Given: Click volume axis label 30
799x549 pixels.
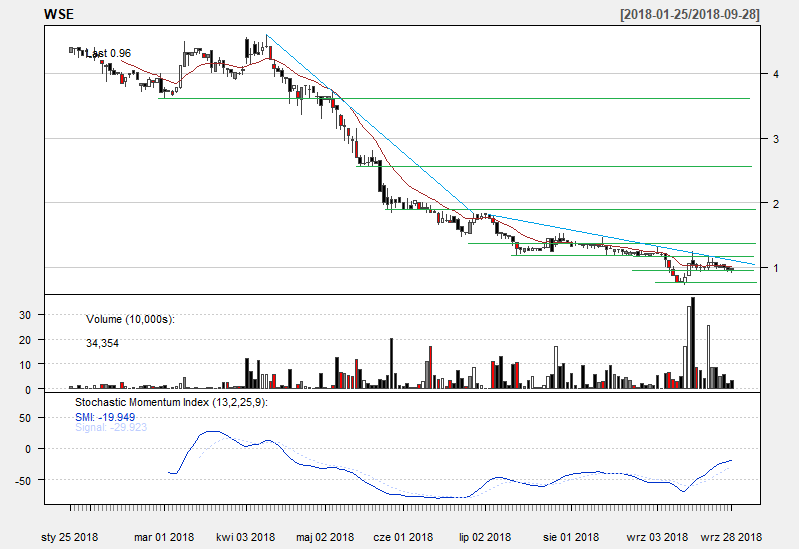Looking at the screenshot, I should [25, 315].
